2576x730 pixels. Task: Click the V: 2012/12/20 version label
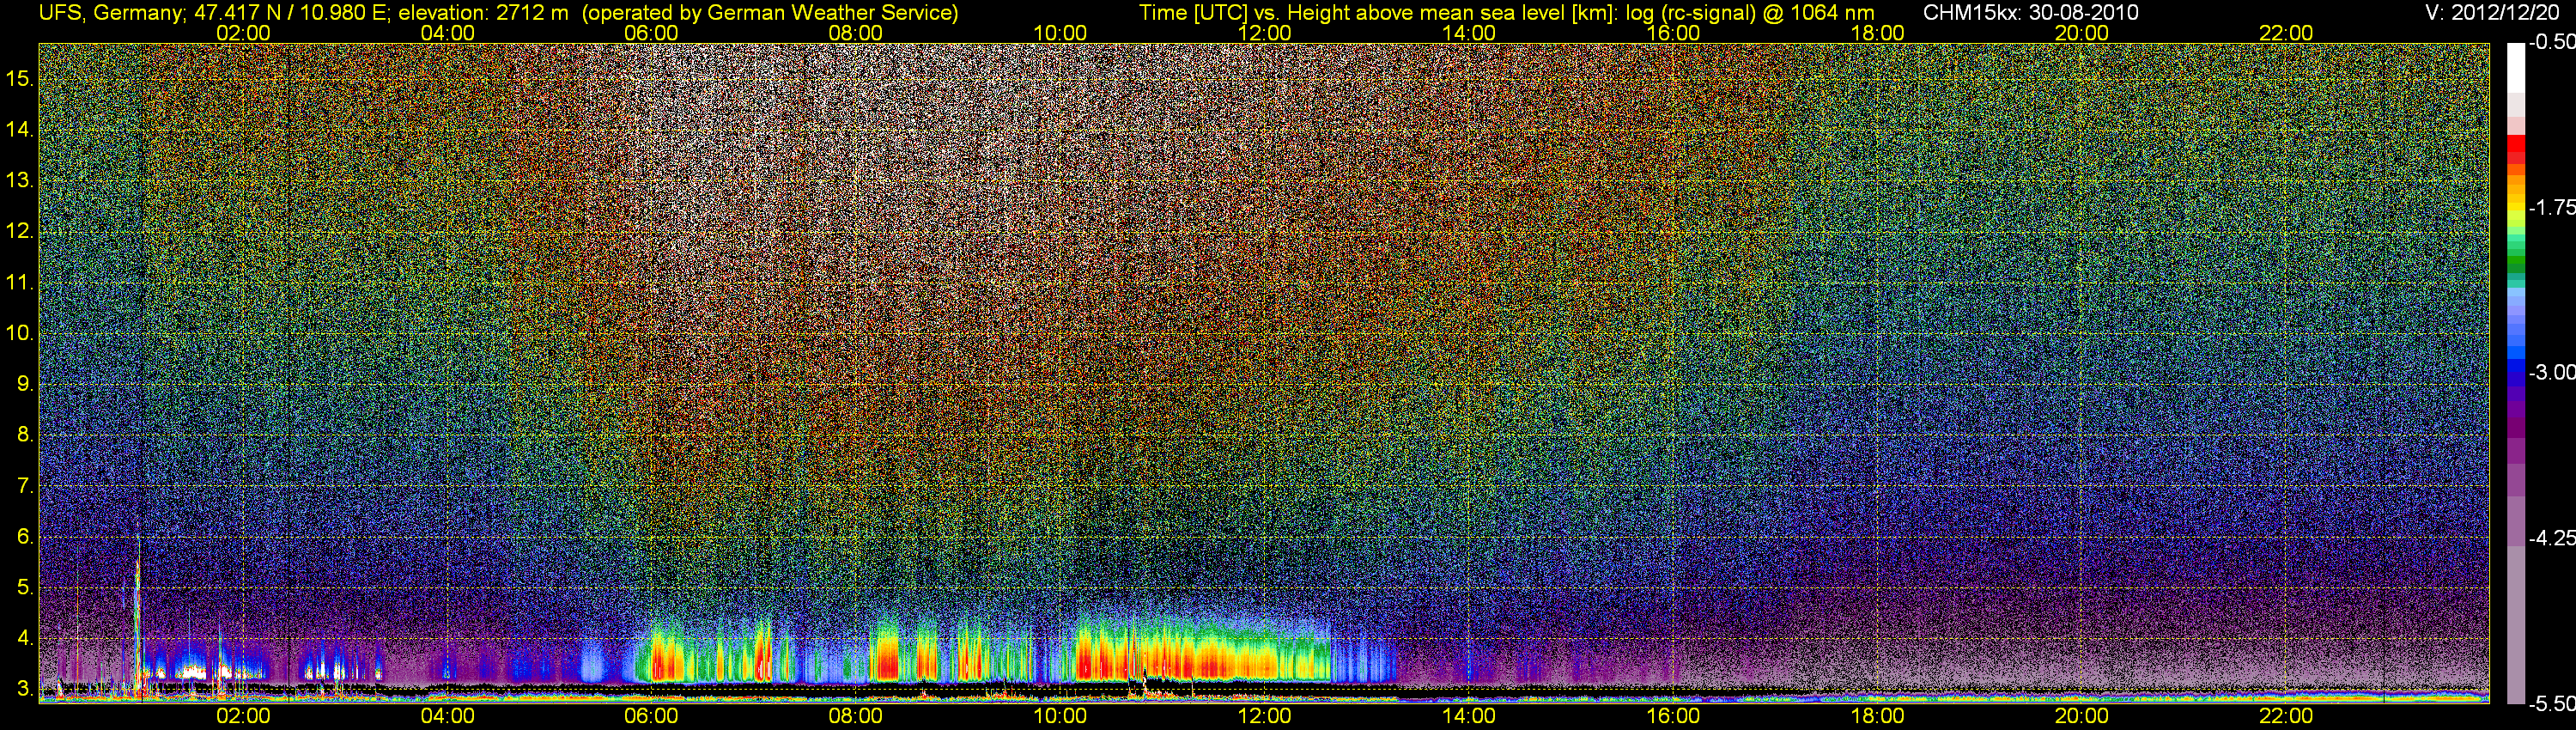coord(2496,13)
